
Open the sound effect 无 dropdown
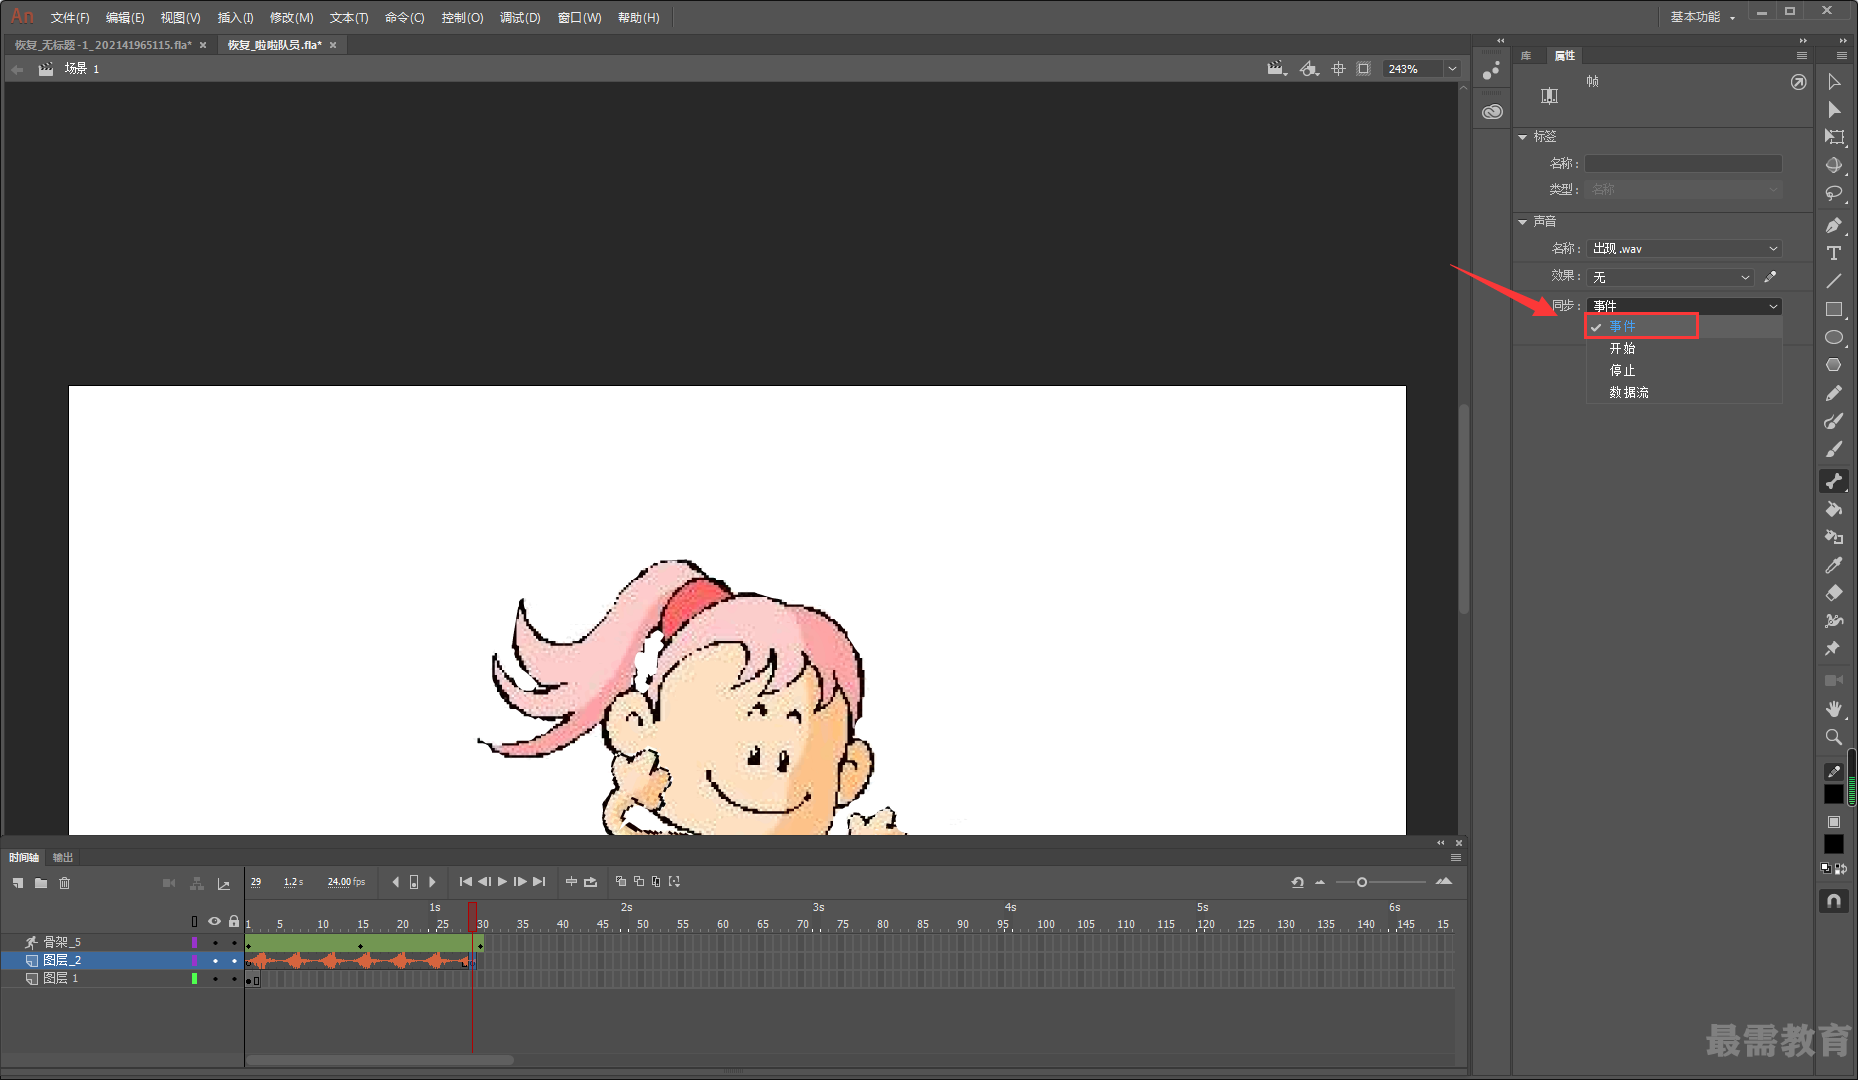click(1670, 277)
